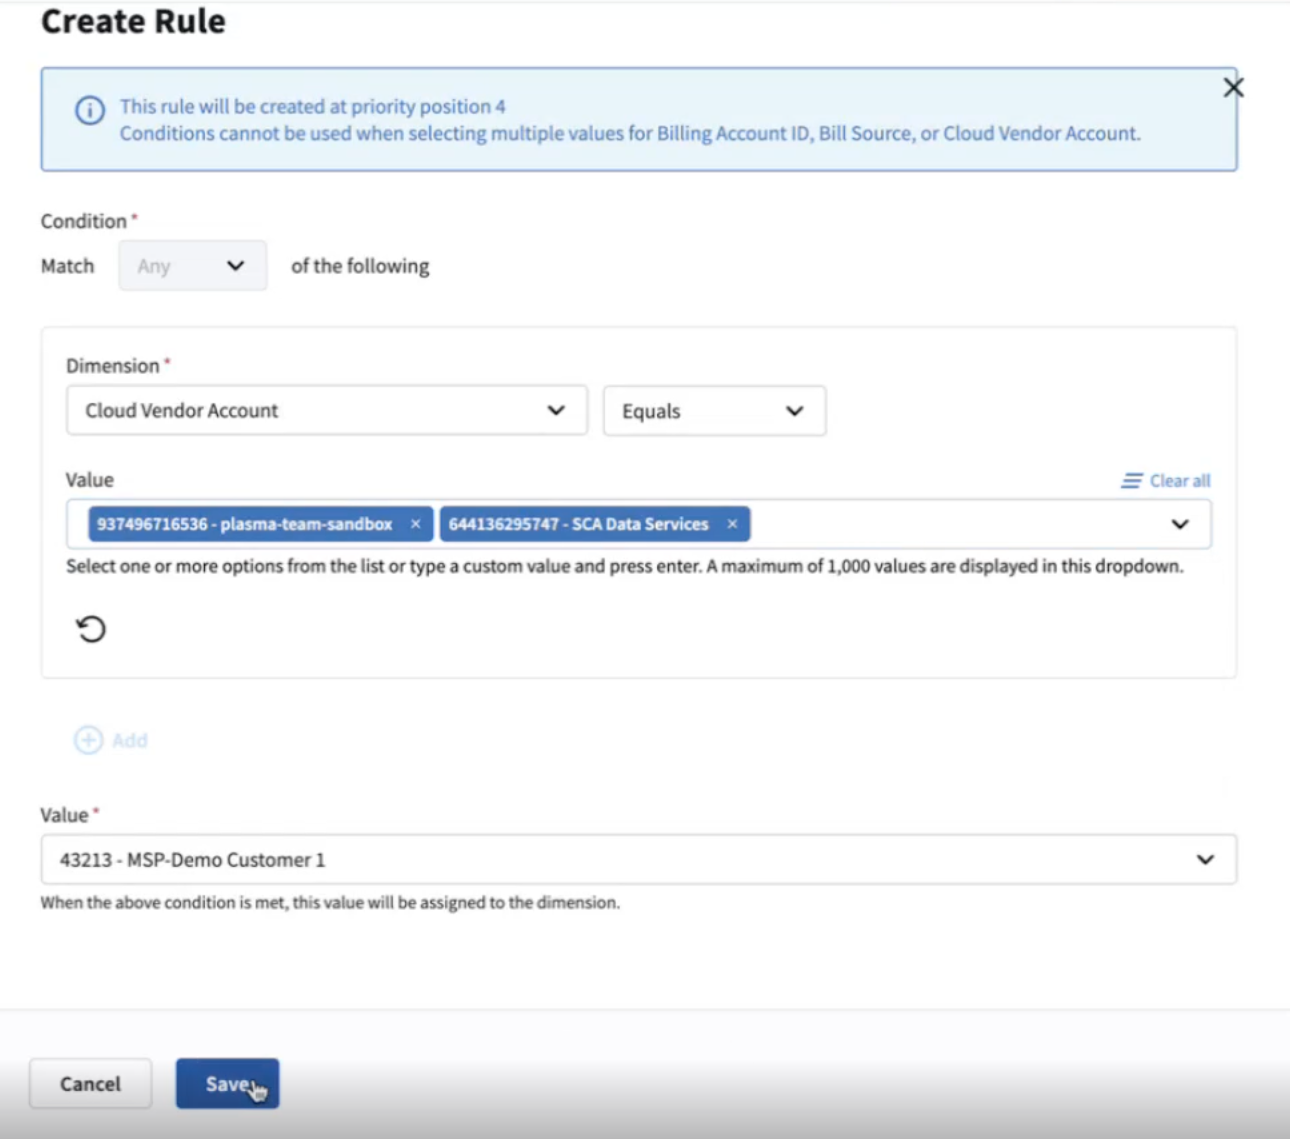This screenshot has height=1139, width=1290.
Task: Click the circular reset arrow icon
Action: click(91, 629)
